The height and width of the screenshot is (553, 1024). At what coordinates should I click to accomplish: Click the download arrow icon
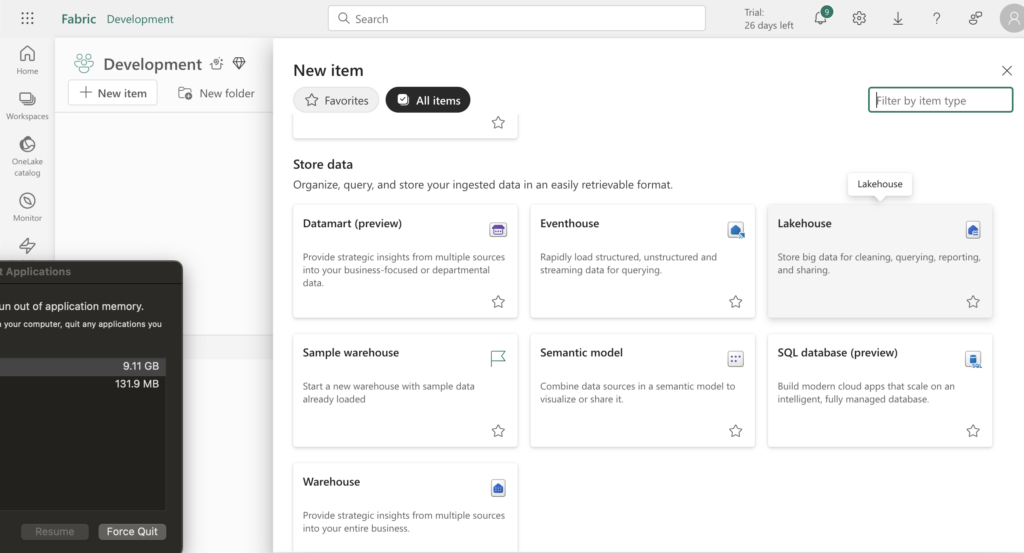[x=898, y=19]
